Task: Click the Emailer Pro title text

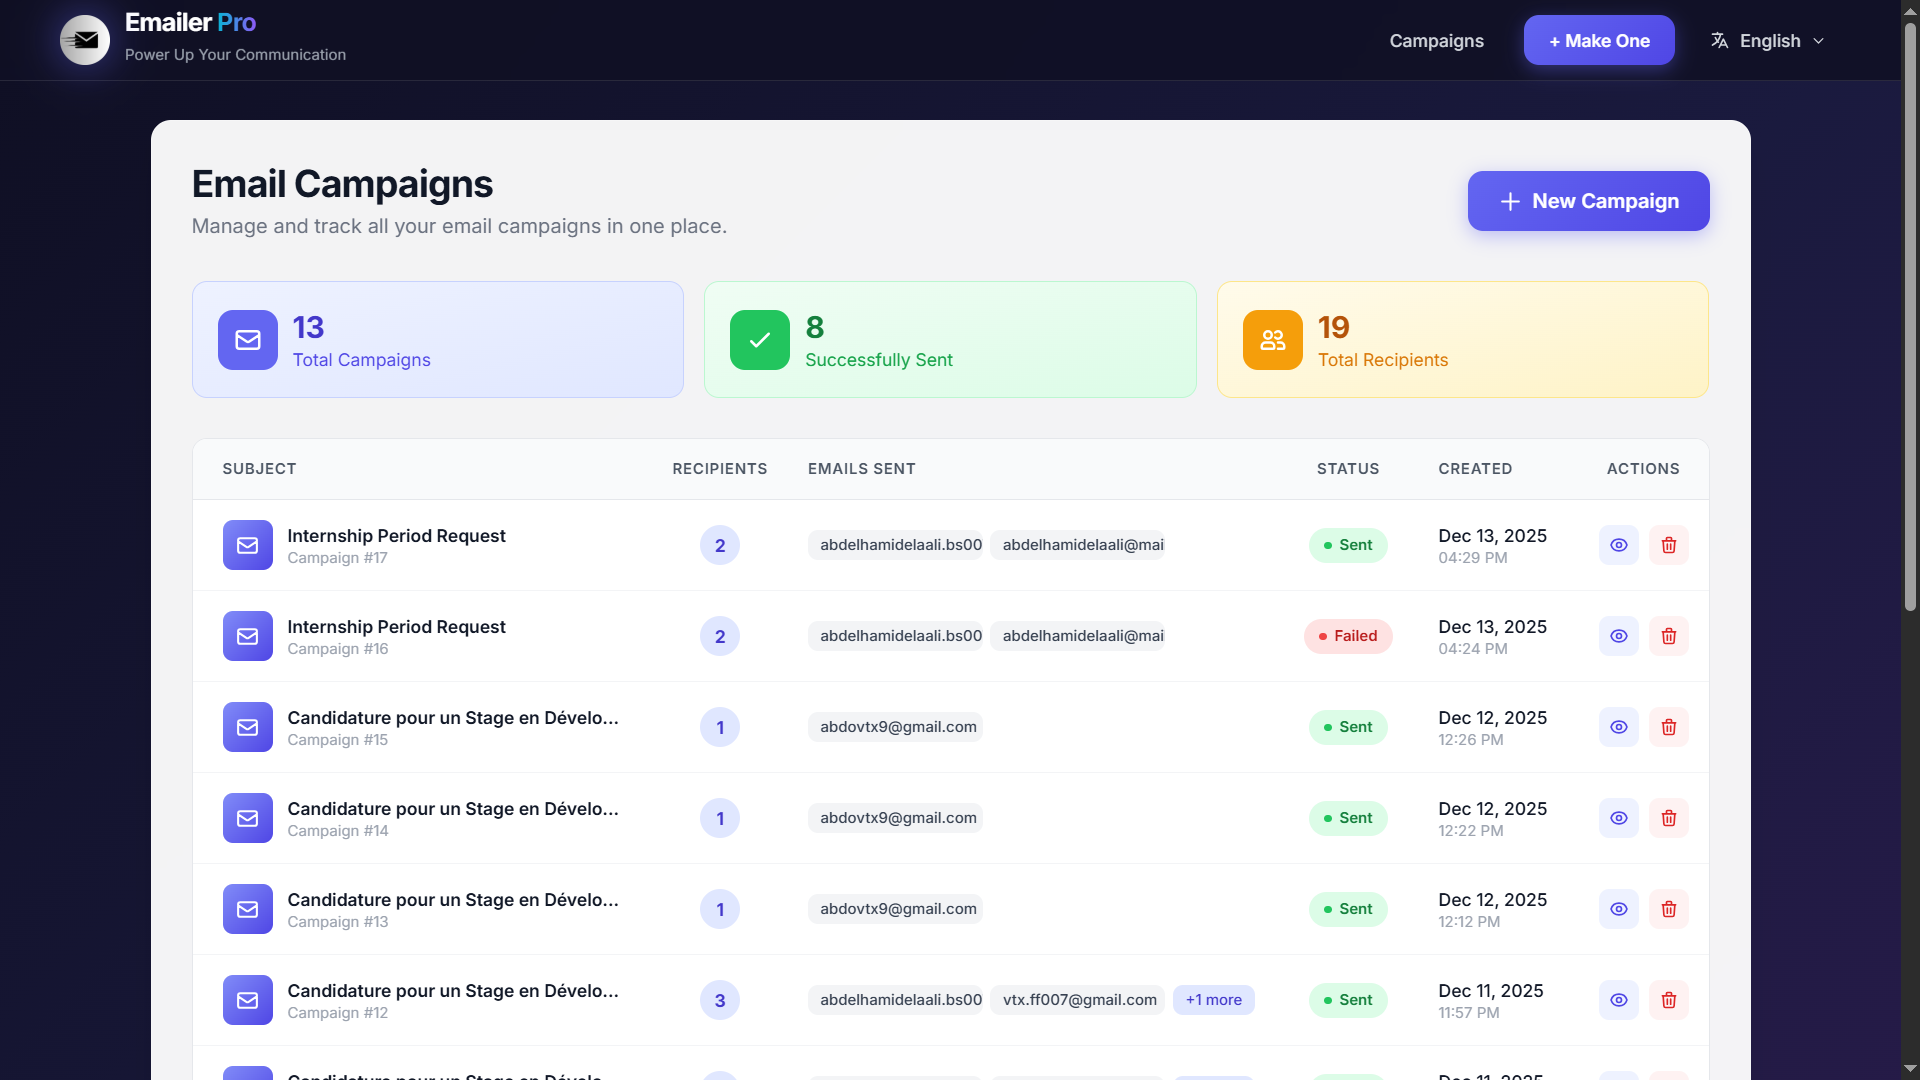Action: click(190, 22)
